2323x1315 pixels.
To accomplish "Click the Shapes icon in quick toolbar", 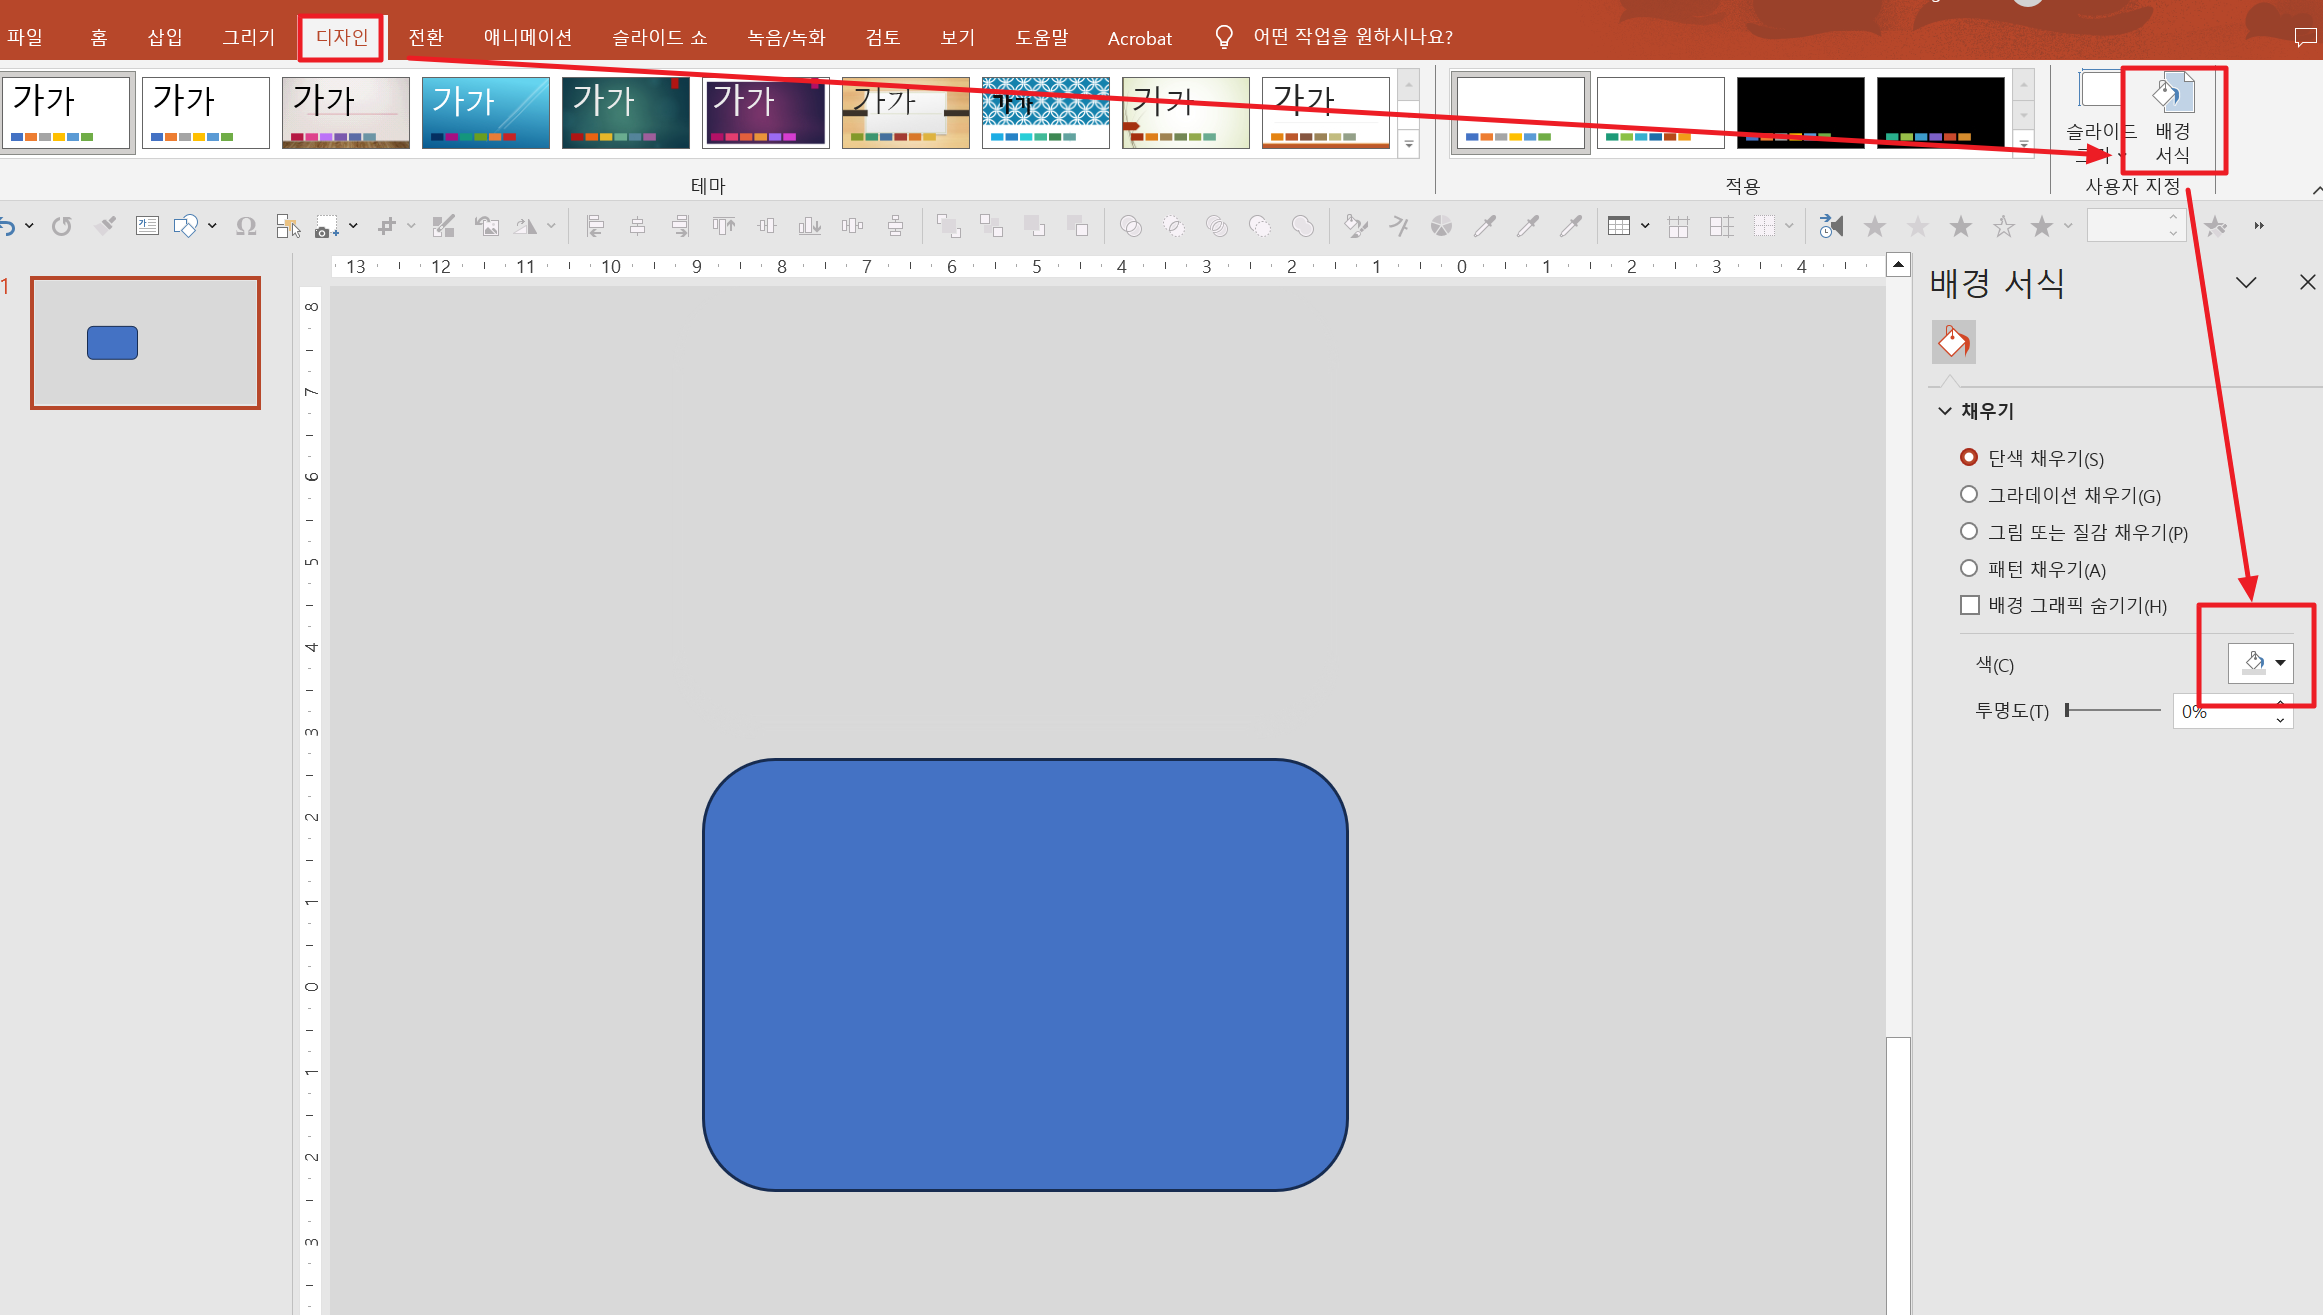I will click(185, 226).
